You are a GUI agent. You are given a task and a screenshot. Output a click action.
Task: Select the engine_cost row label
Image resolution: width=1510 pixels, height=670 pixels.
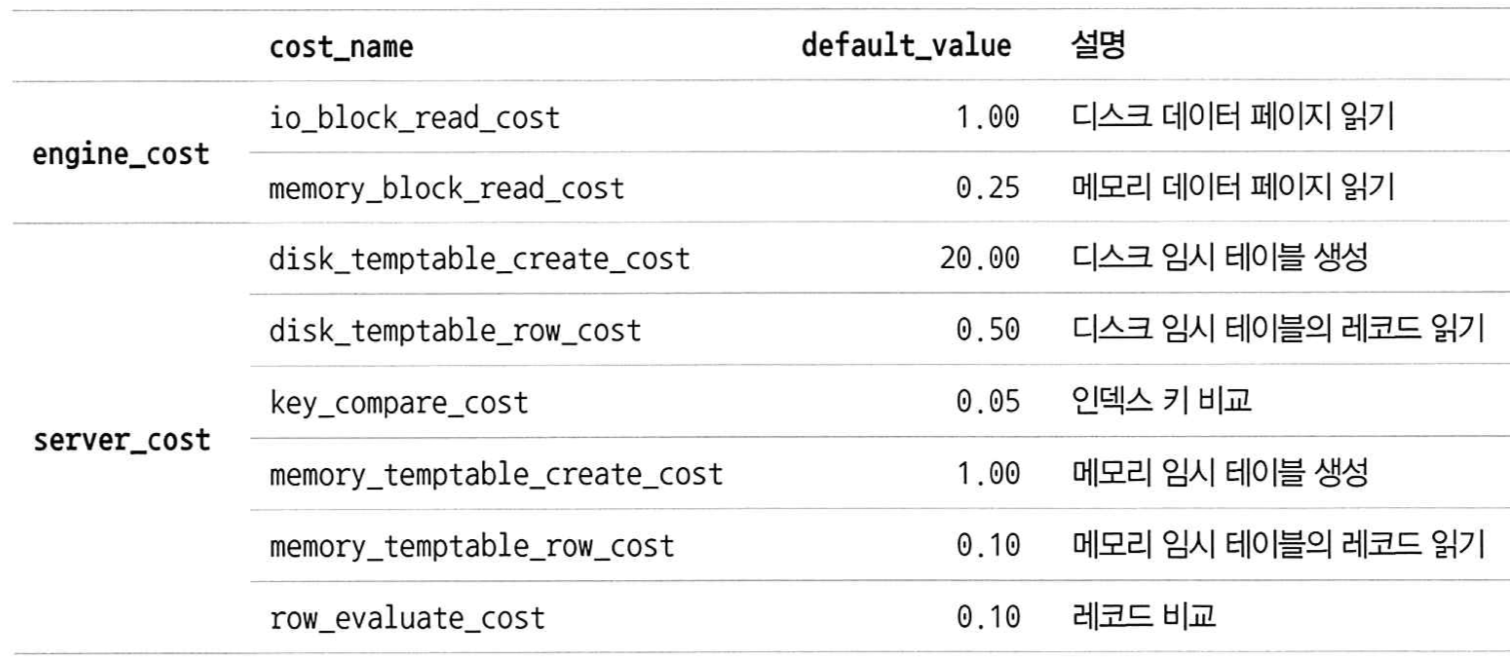[120, 154]
